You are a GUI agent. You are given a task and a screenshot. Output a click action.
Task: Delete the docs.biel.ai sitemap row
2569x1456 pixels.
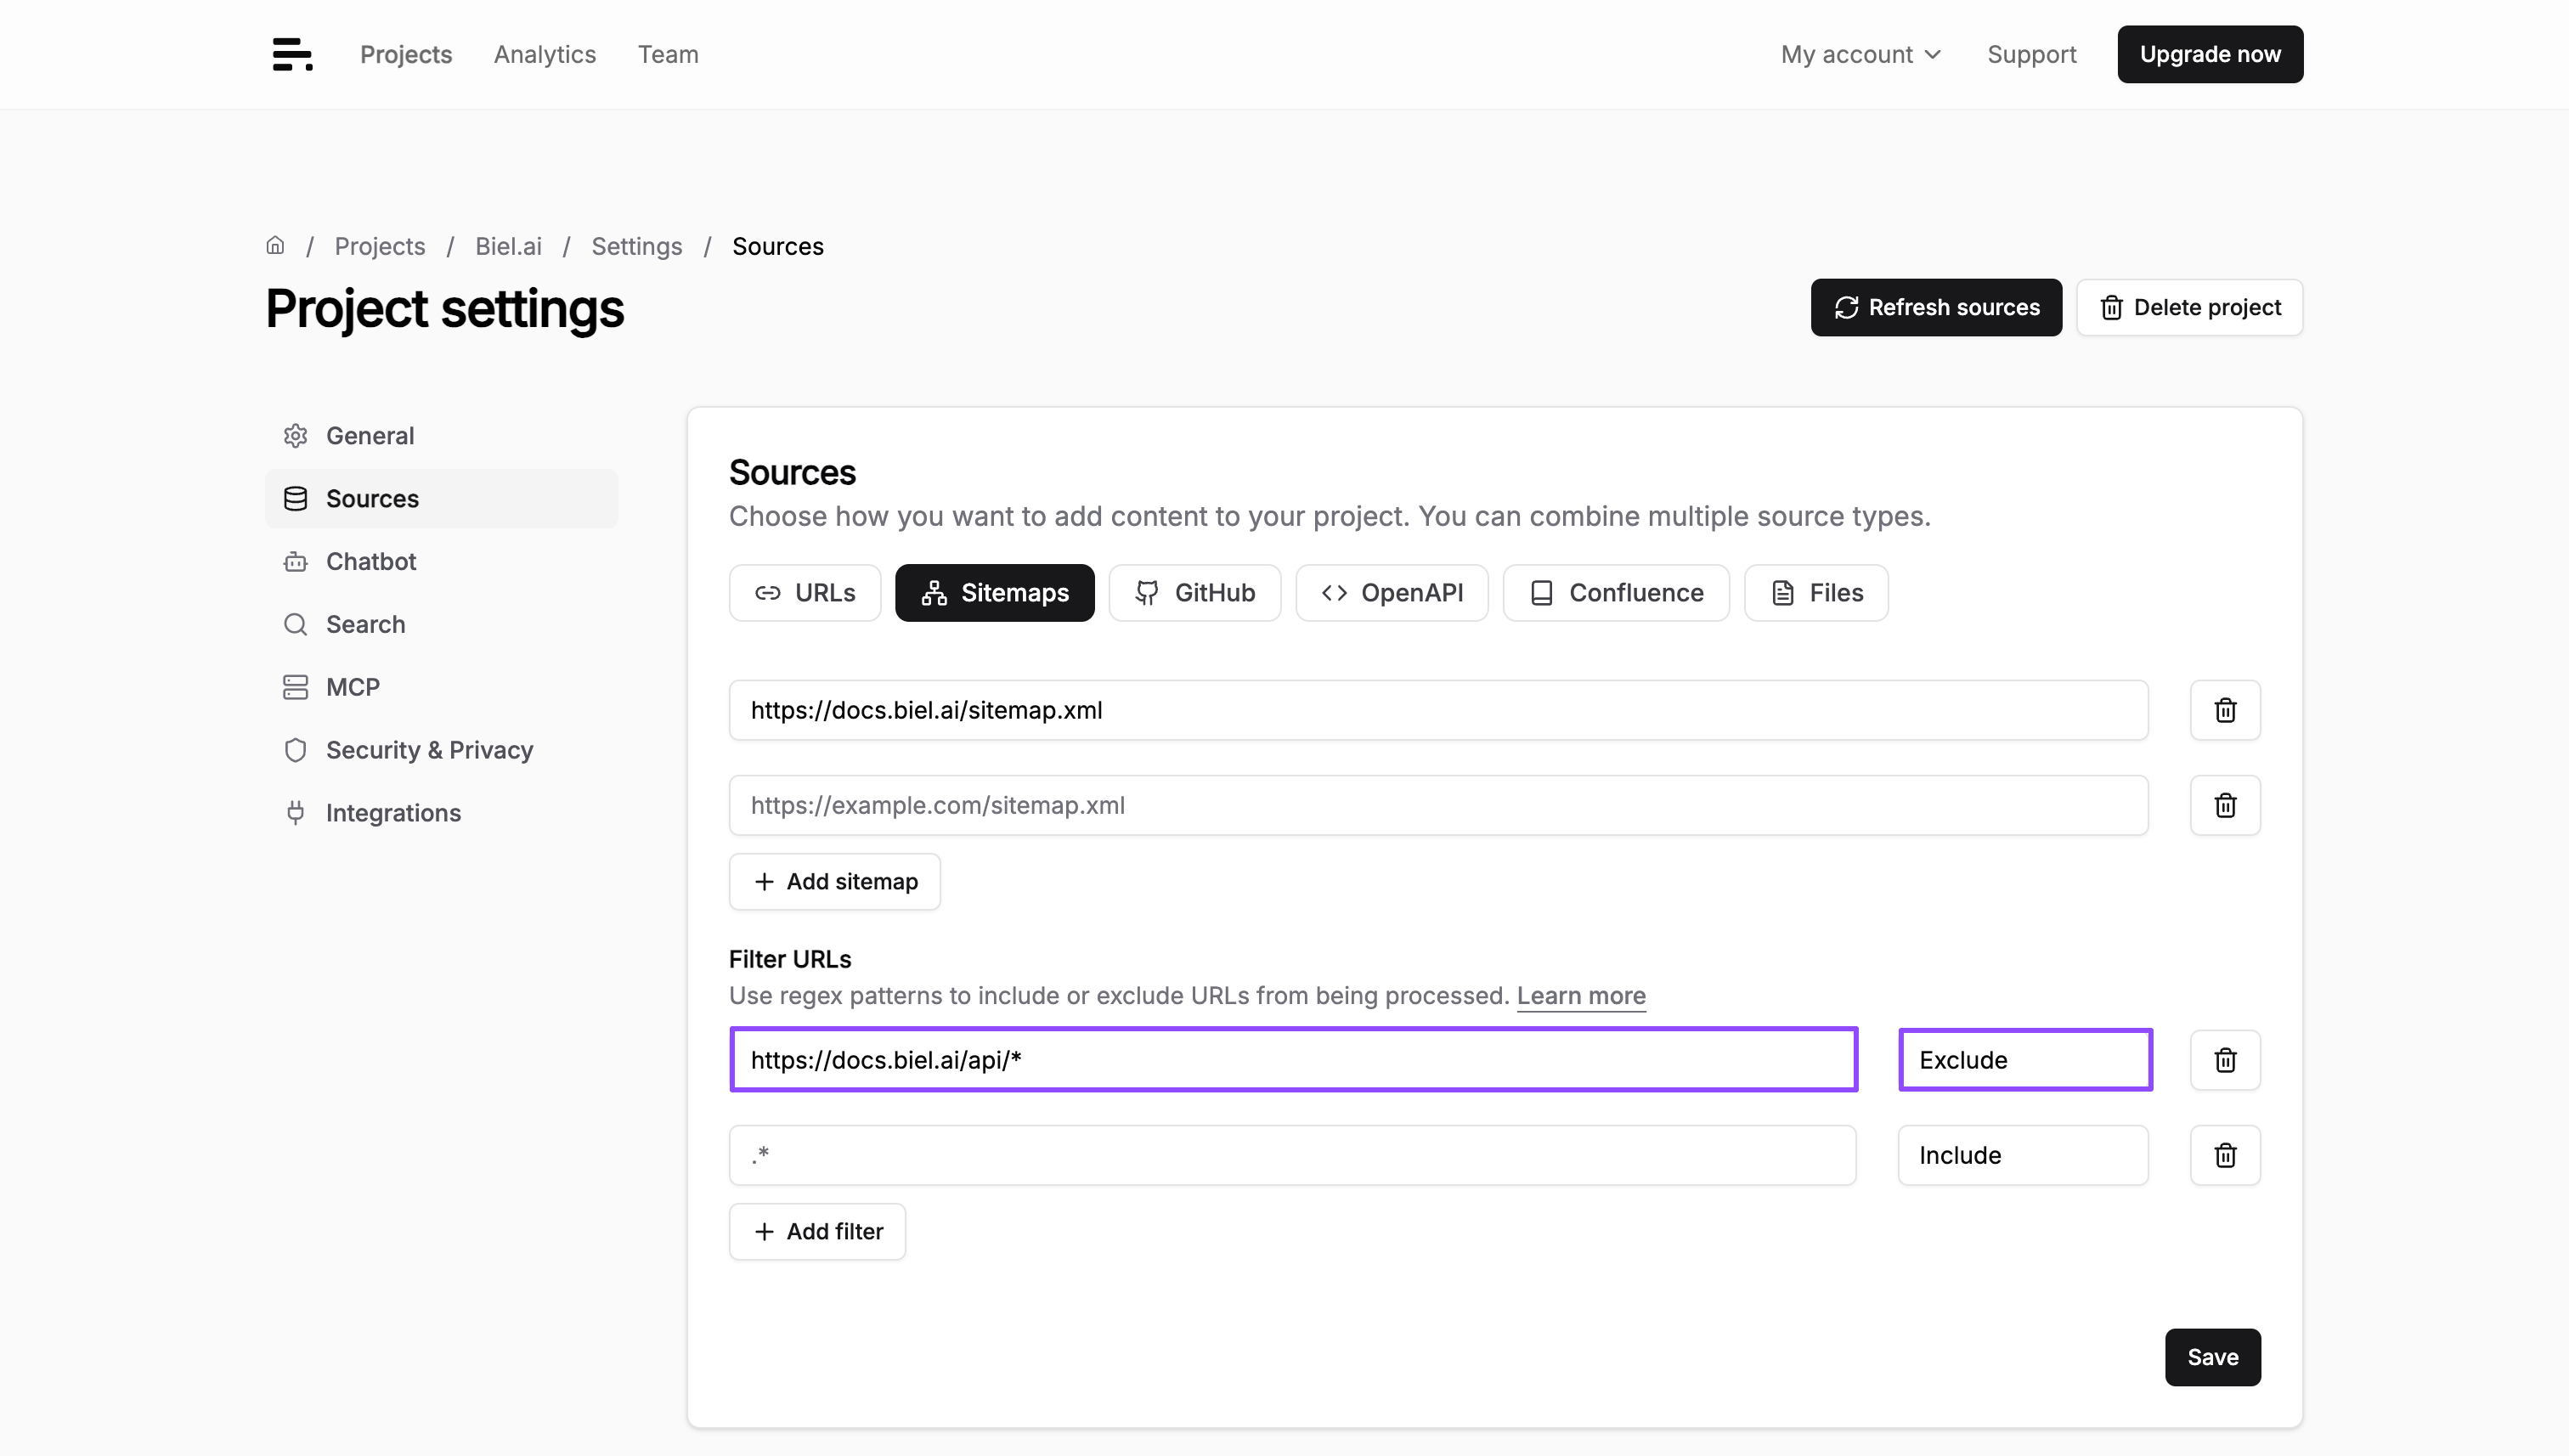tap(2225, 710)
